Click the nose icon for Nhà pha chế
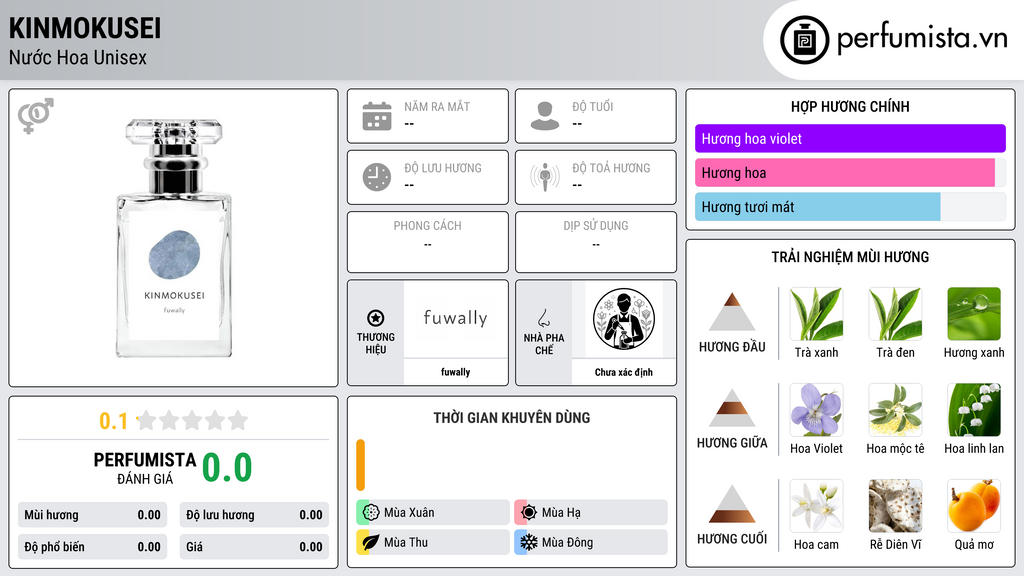Image resolution: width=1024 pixels, height=576 pixels. coord(543,318)
